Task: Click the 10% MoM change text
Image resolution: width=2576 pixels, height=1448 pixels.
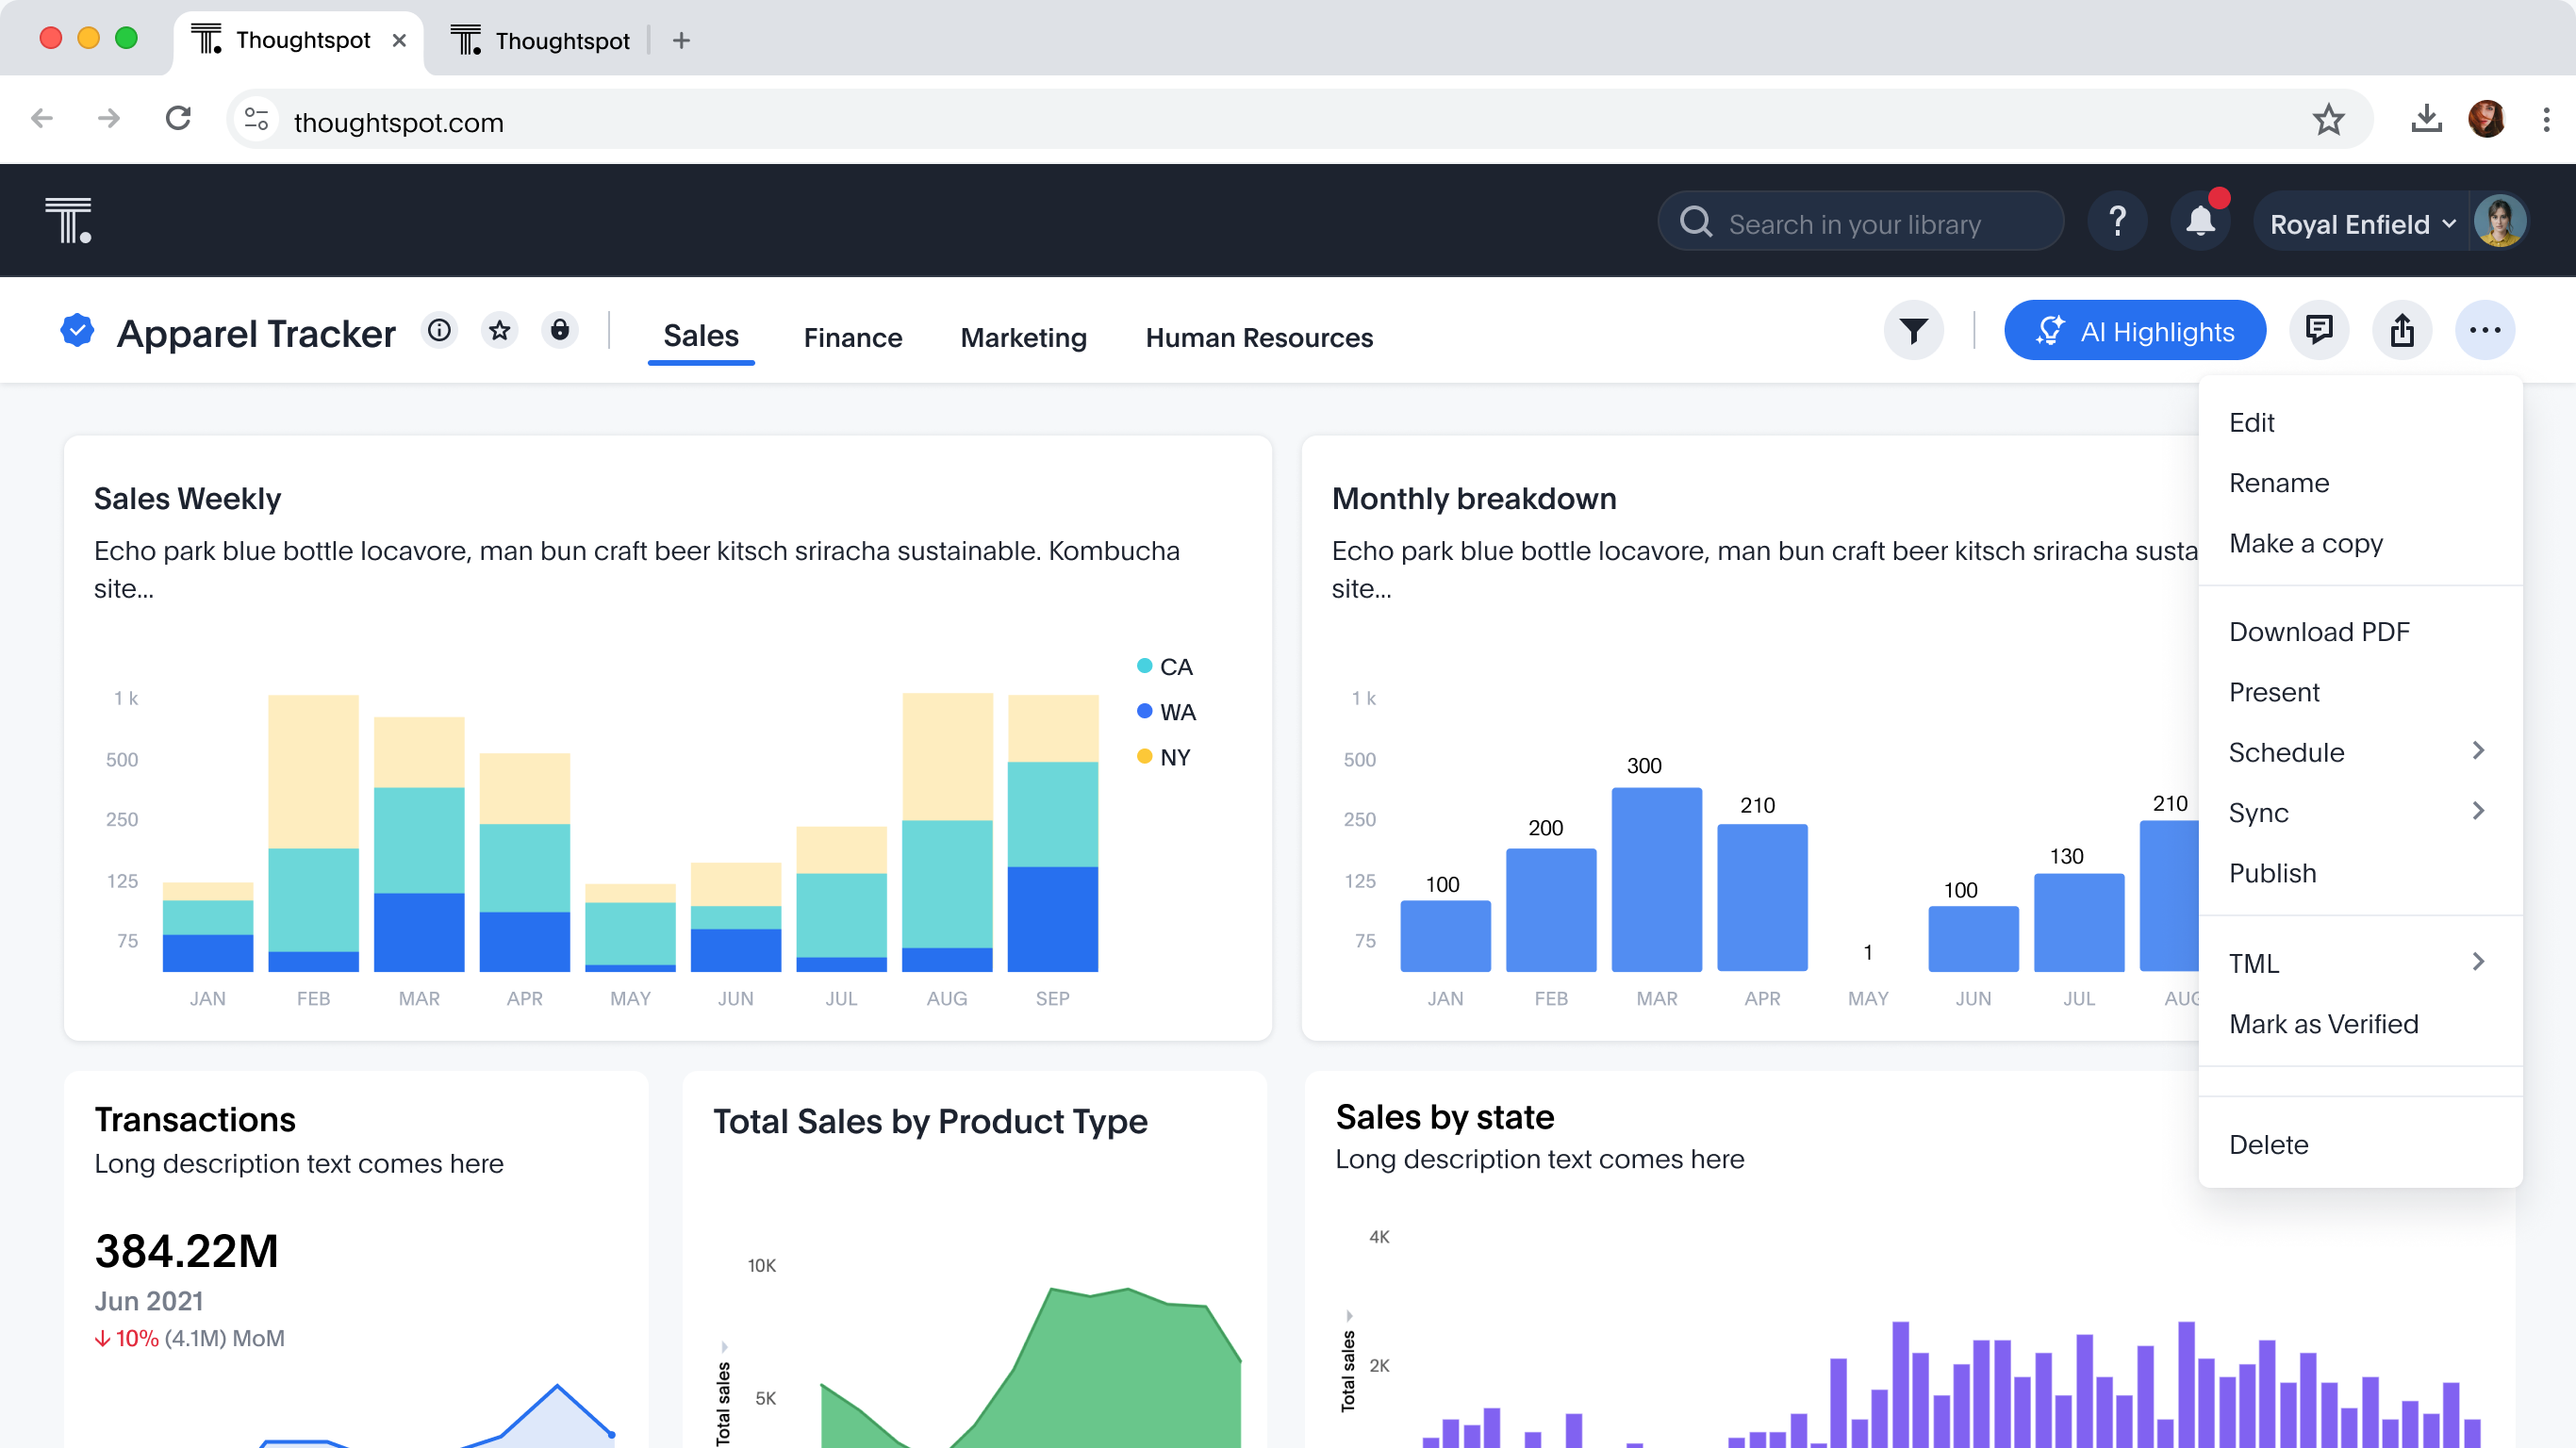Action: tap(189, 1338)
